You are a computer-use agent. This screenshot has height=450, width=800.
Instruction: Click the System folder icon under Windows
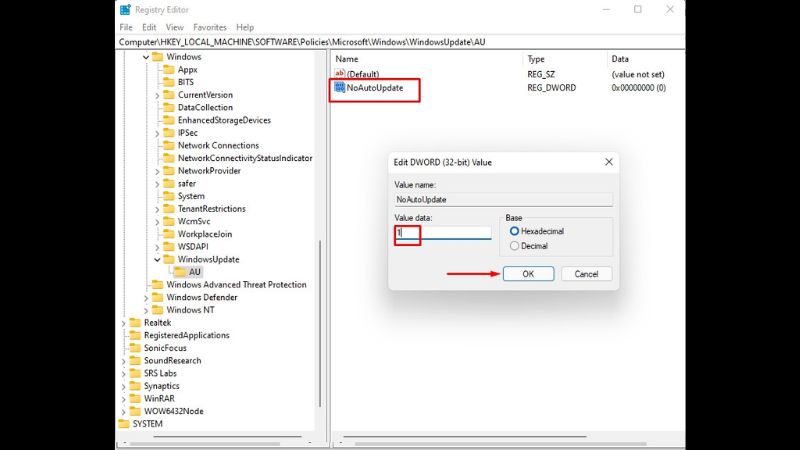click(169, 196)
